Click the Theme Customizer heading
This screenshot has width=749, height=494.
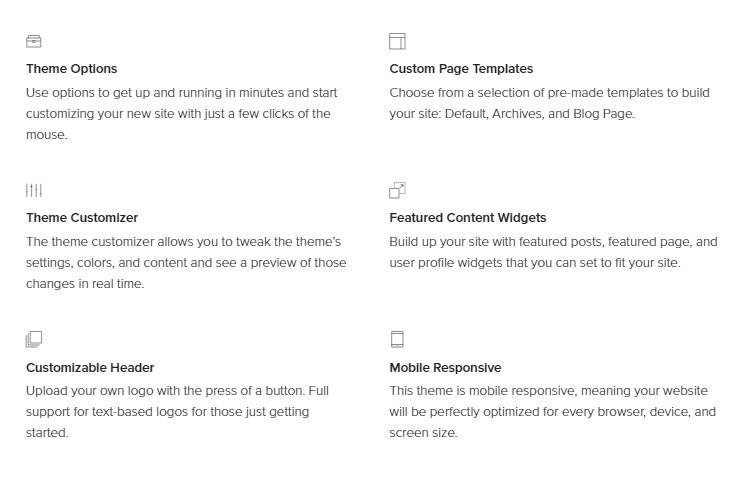point(82,218)
